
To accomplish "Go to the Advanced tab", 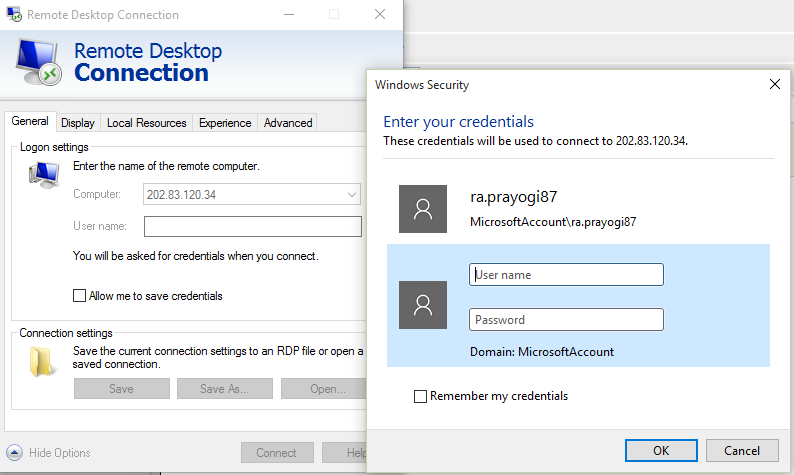I will click(x=288, y=123).
